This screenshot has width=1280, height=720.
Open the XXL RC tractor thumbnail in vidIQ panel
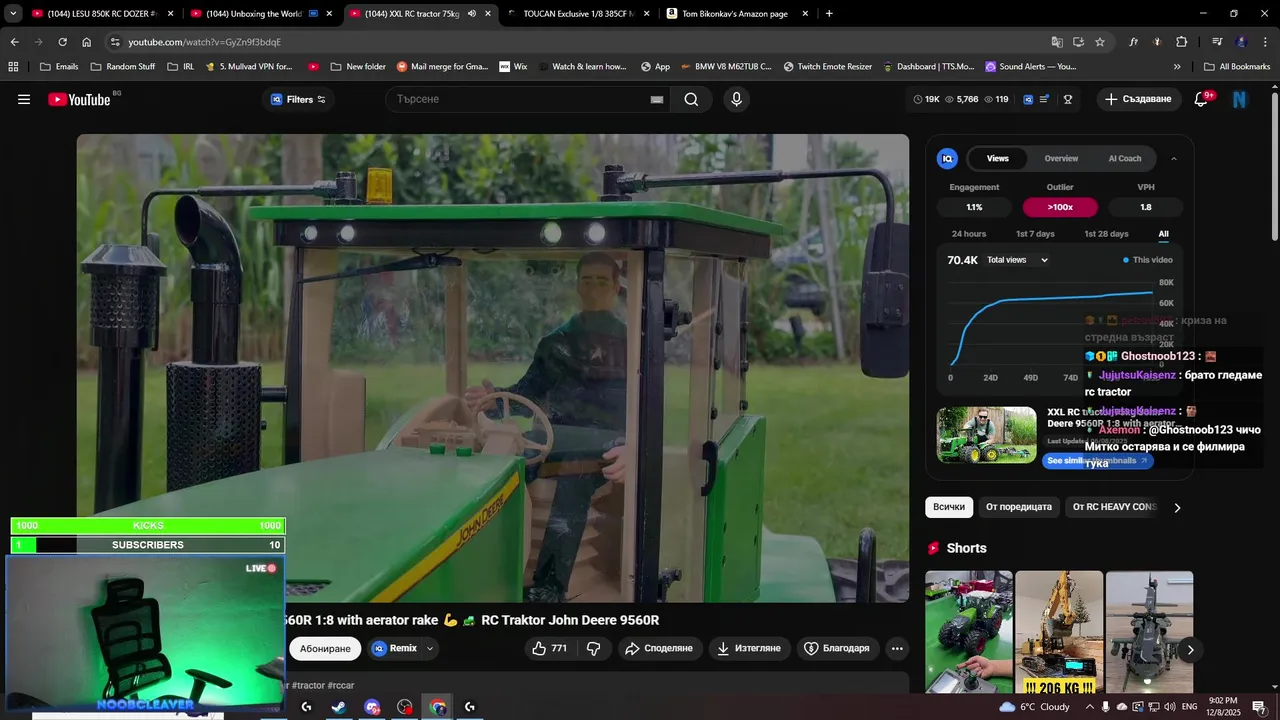986,434
